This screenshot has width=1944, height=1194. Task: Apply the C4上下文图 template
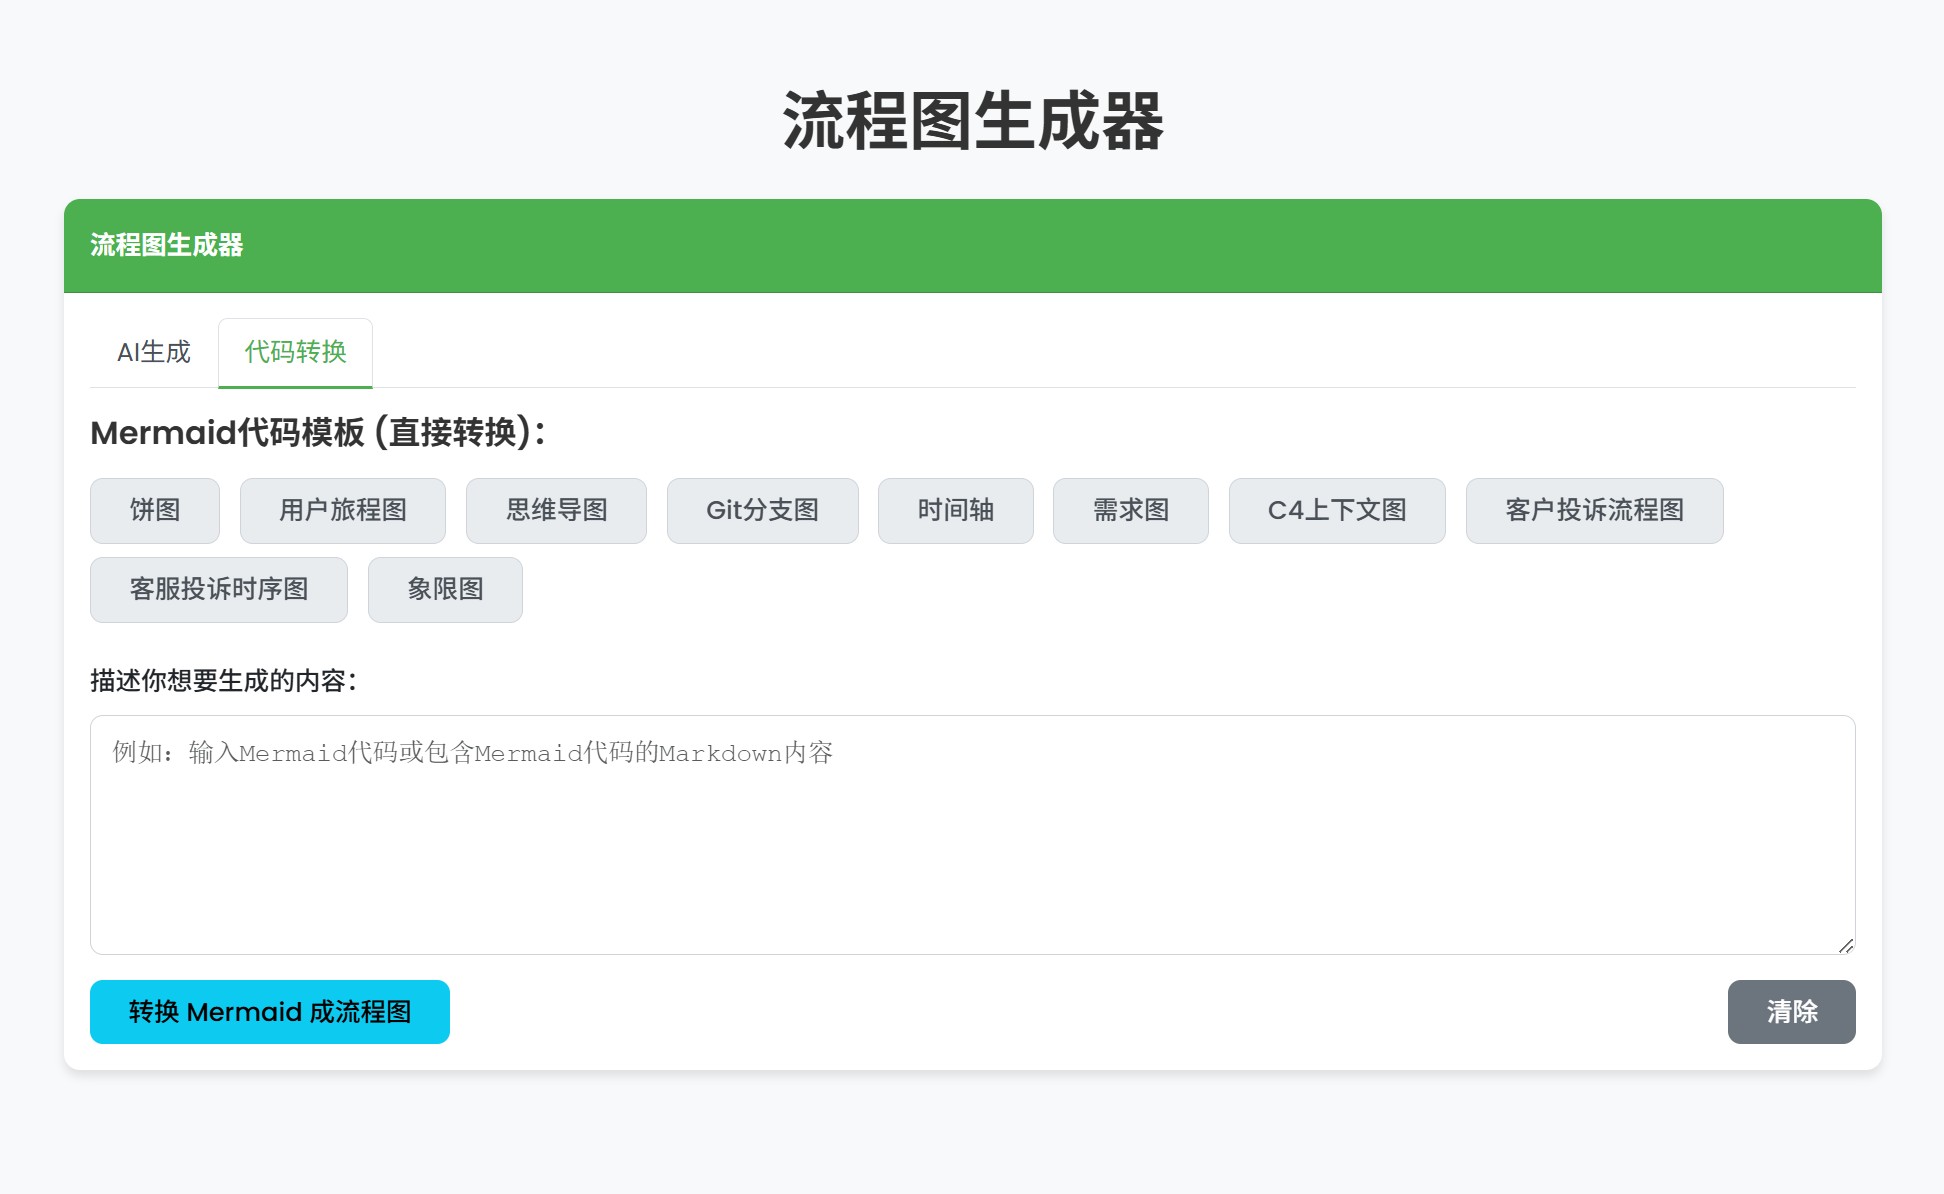(x=1337, y=511)
